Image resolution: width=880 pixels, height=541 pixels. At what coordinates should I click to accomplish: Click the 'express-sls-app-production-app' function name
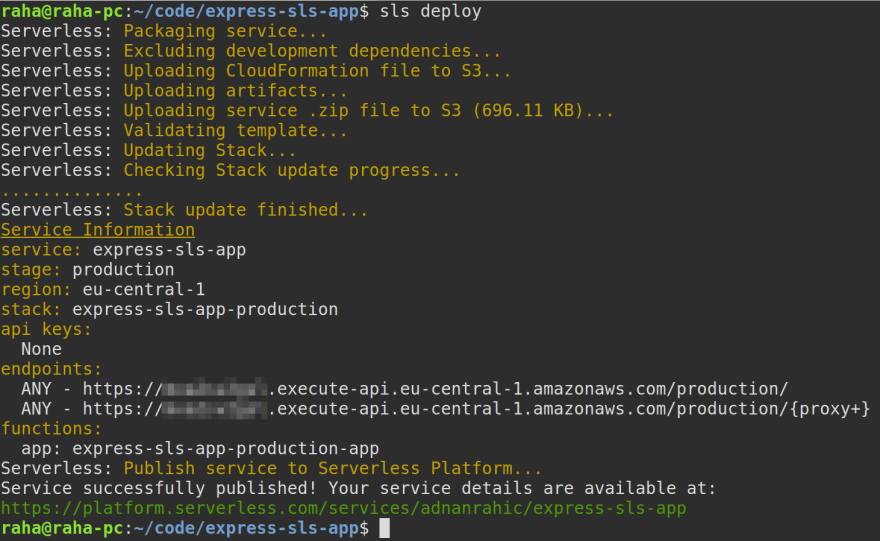(225, 448)
